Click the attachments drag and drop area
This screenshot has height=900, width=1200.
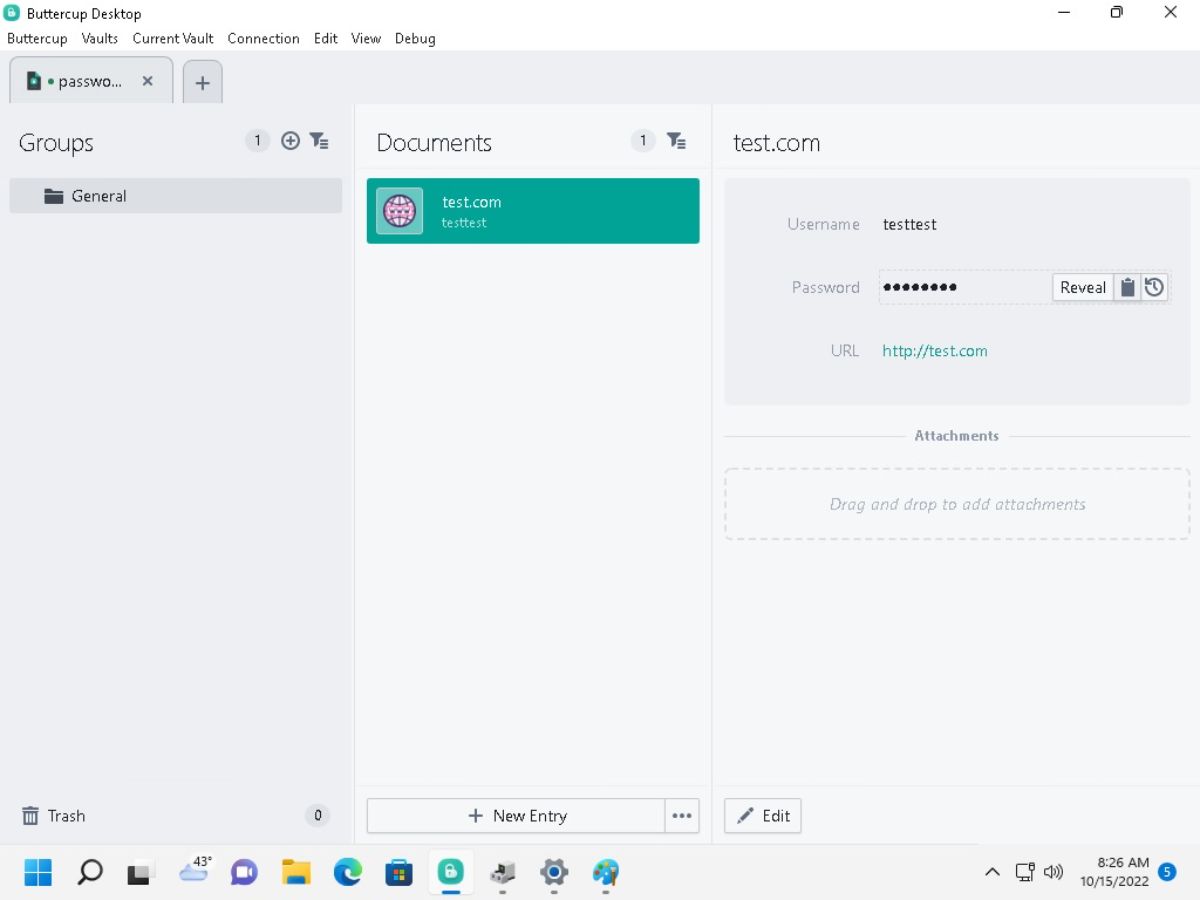click(x=957, y=504)
